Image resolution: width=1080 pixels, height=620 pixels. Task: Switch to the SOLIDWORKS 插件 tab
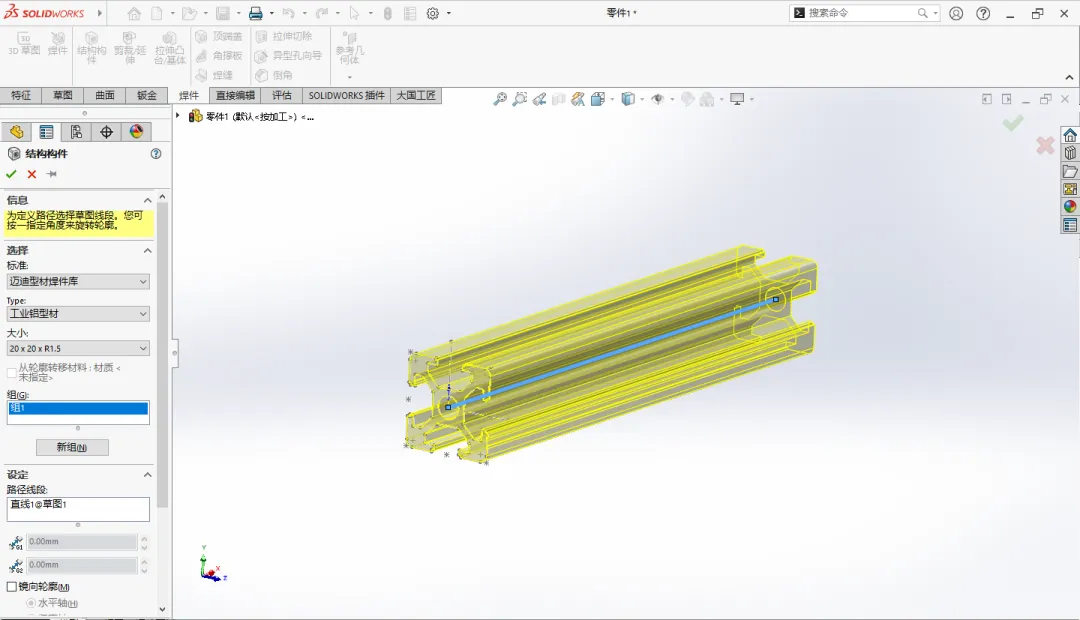(x=346, y=96)
